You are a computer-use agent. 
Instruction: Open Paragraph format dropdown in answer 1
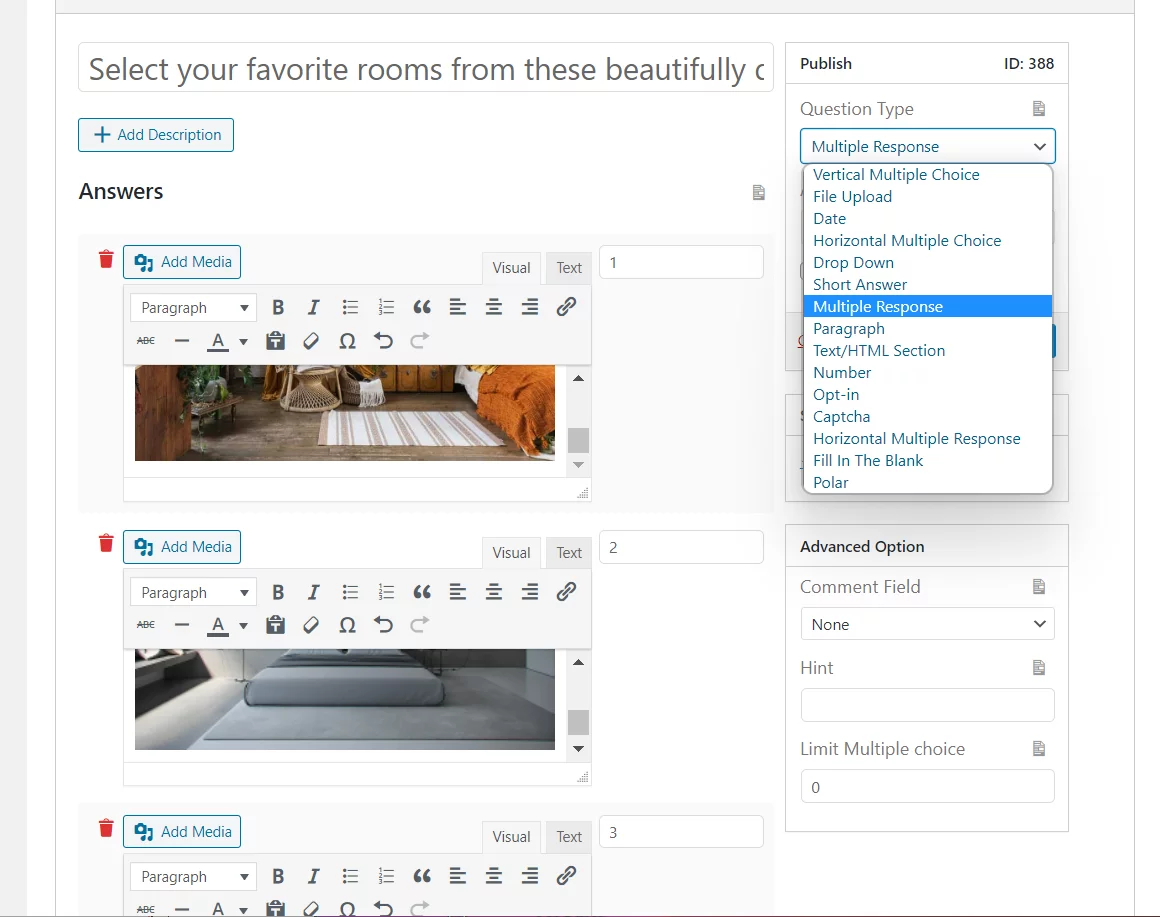[193, 308]
